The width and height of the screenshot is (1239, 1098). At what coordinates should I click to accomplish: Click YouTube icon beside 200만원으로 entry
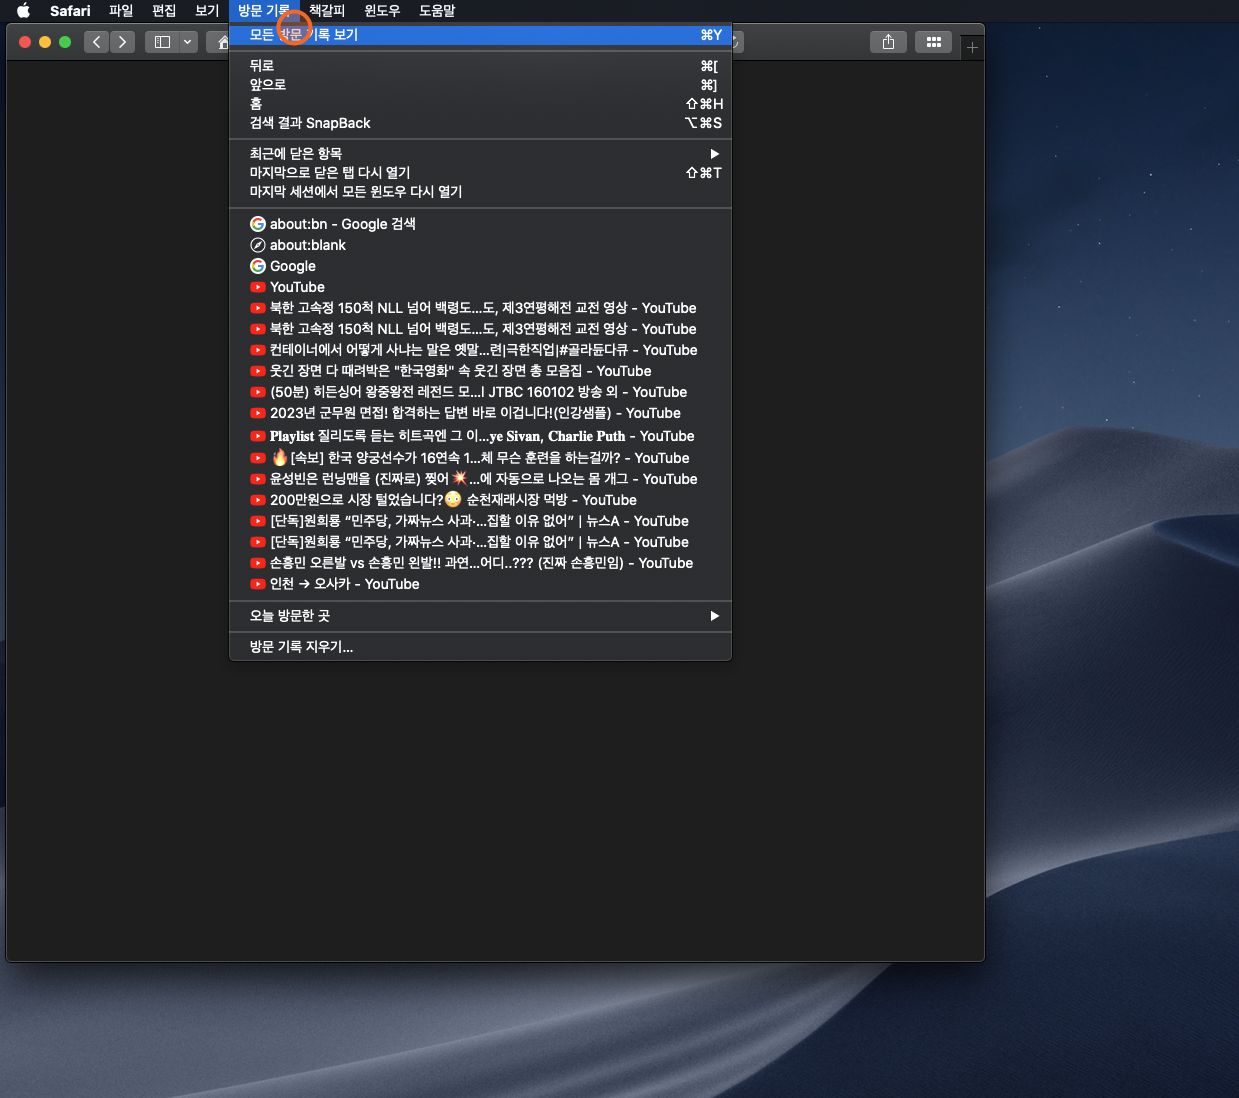click(x=258, y=500)
